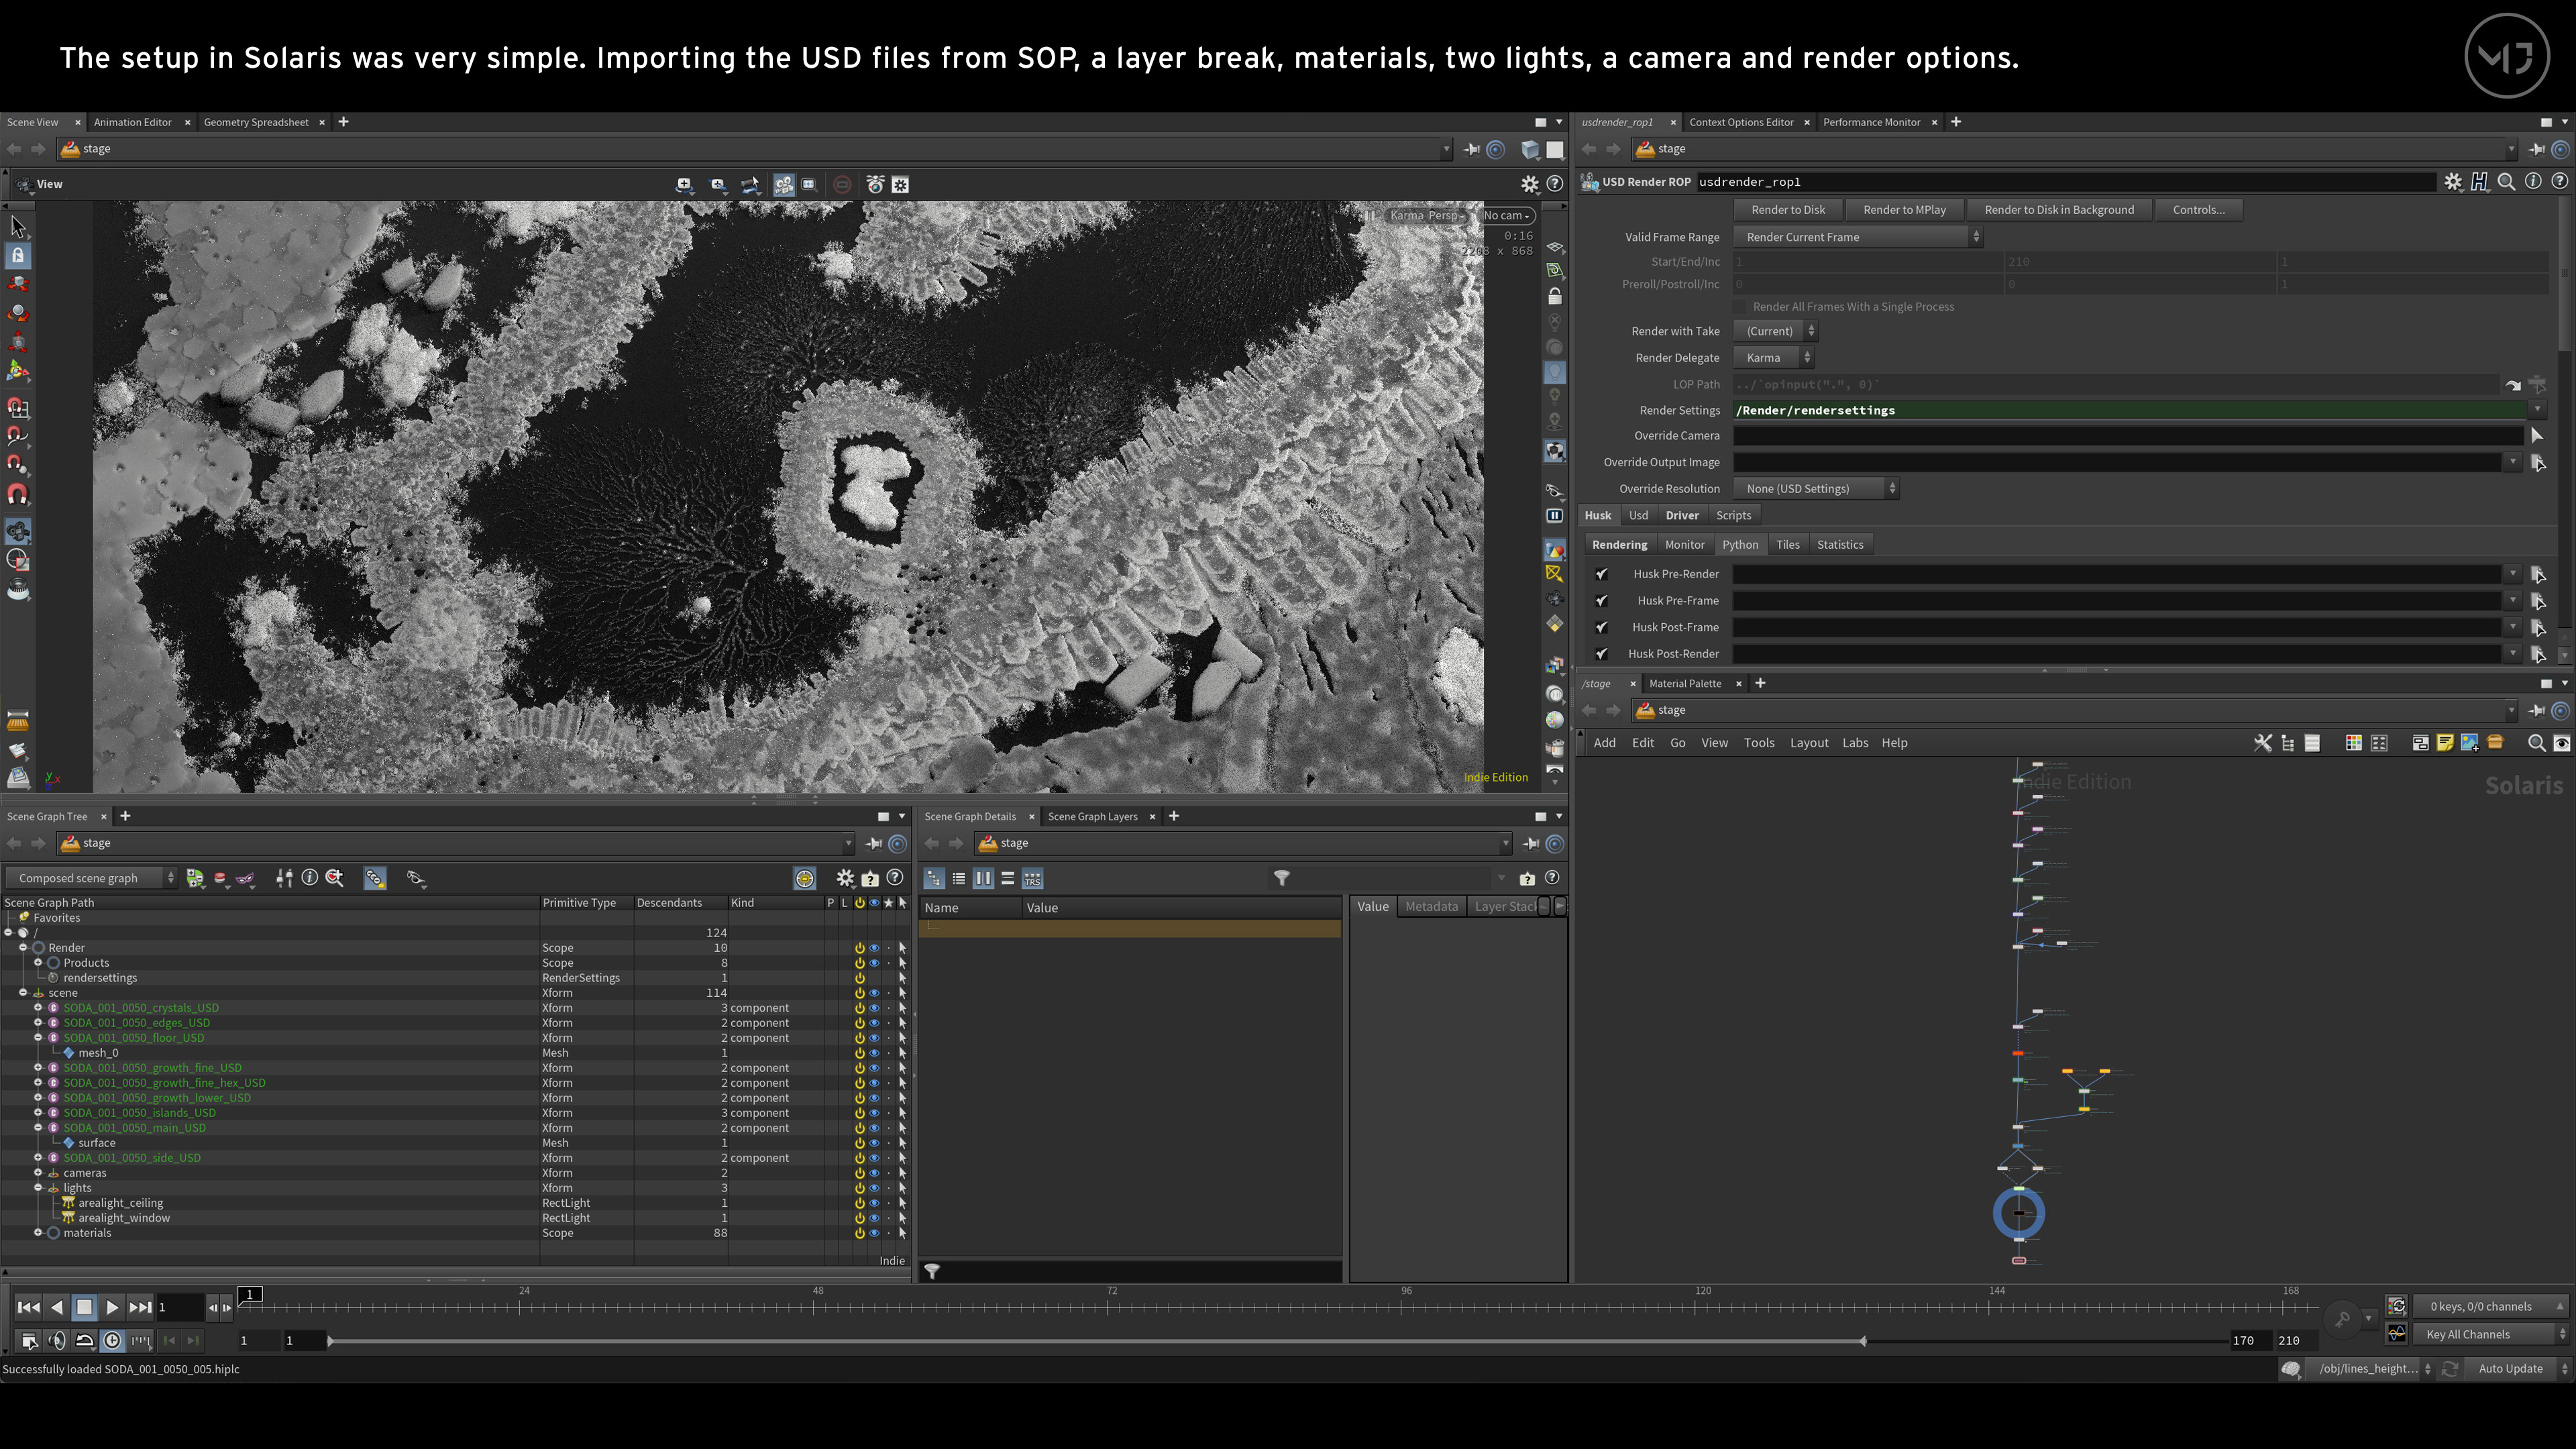Click the Scene Graph Tree filter gear icon

click(845, 878)
